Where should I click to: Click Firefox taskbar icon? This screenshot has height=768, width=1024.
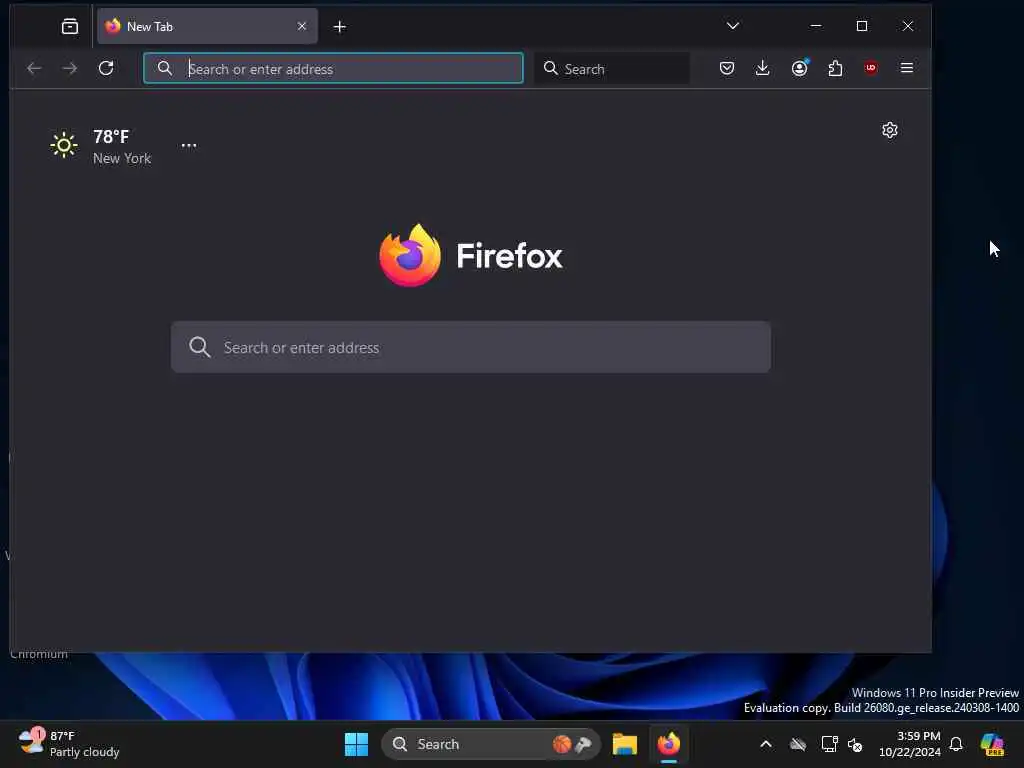coord(669,744)
